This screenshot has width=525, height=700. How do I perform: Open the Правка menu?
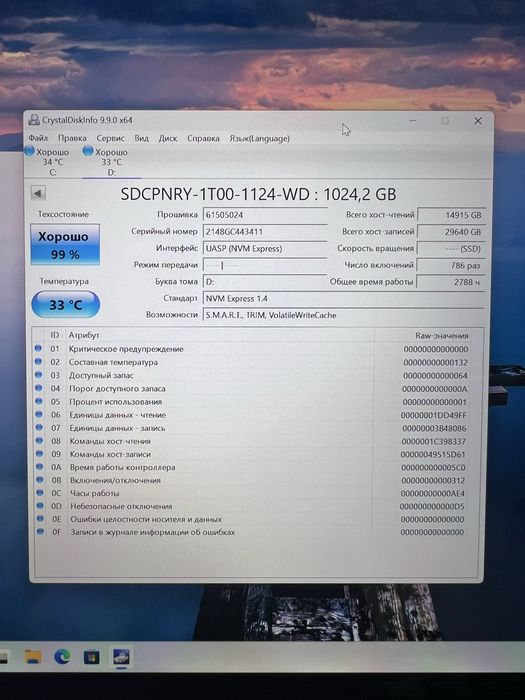72,138
